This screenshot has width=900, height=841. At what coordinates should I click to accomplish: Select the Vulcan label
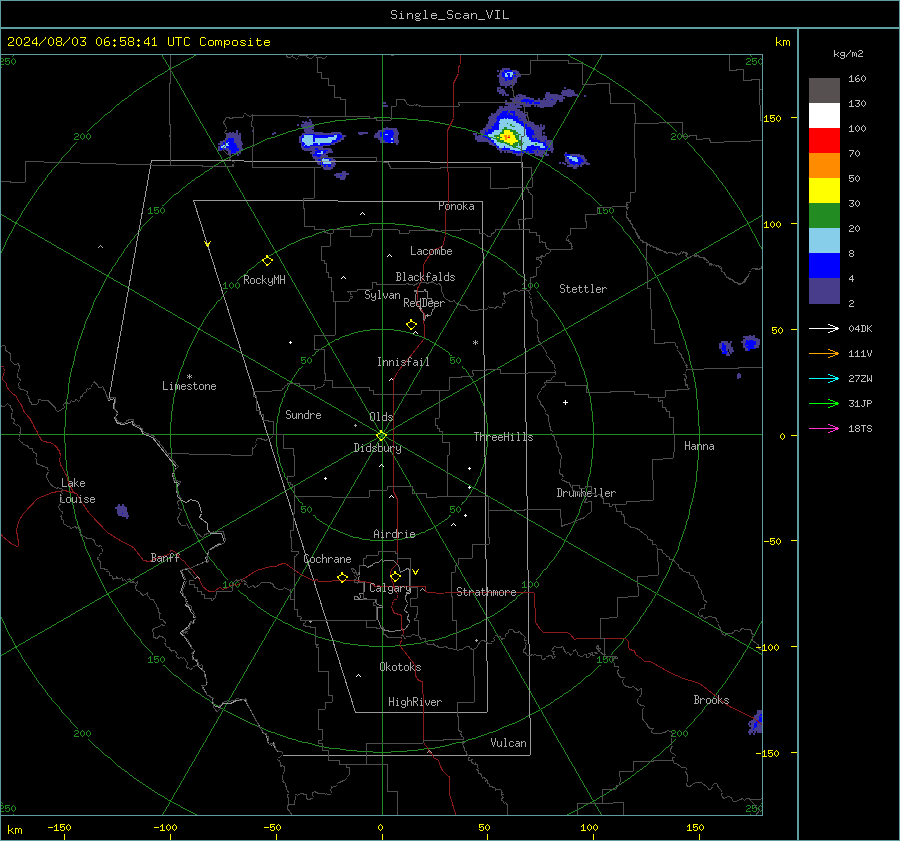coord(508,743)
